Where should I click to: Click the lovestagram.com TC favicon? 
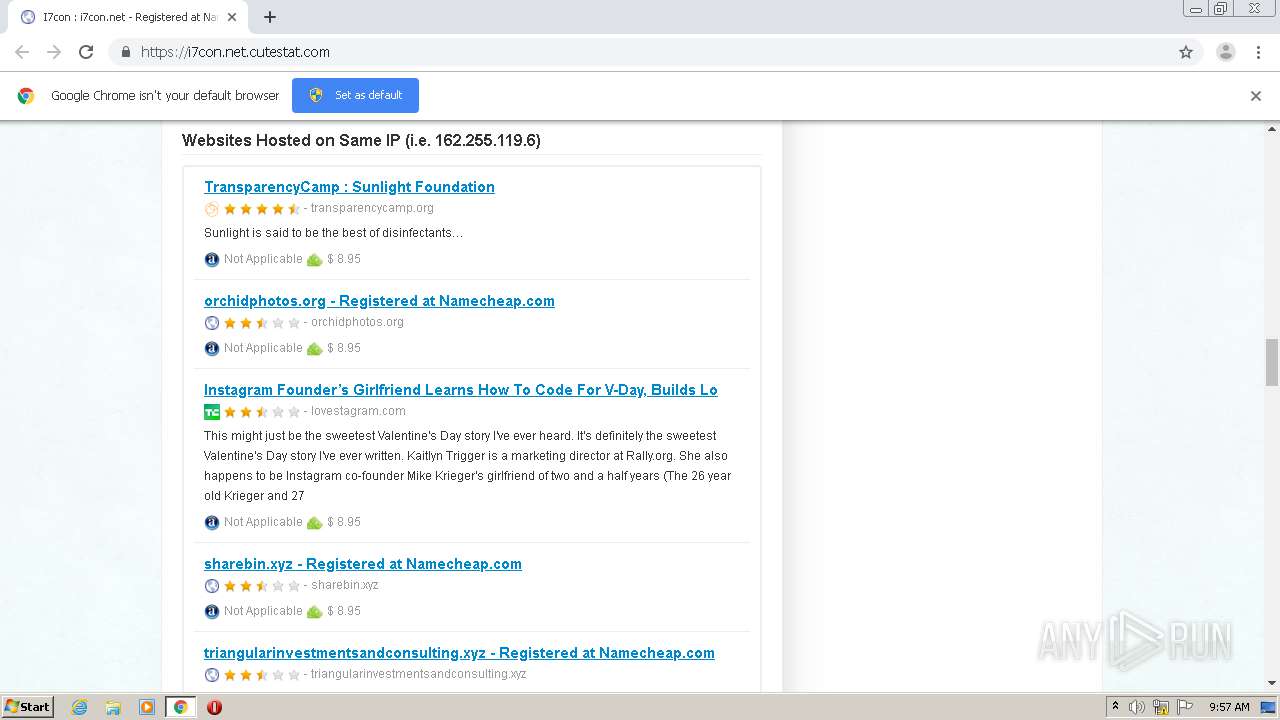coord(211,412)
